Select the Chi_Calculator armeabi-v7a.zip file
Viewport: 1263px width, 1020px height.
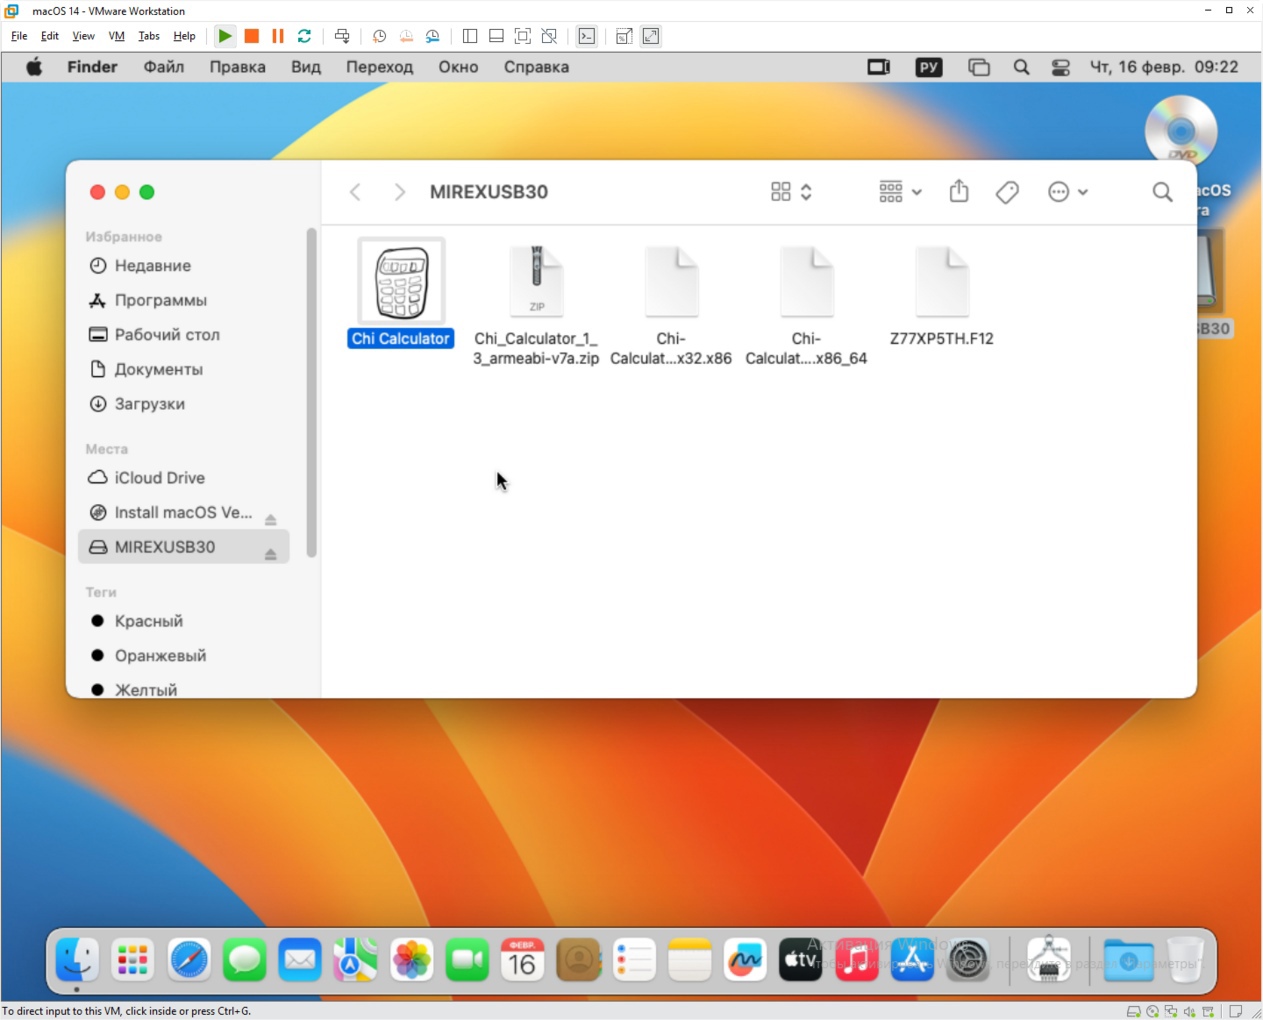tap(536, 305)
